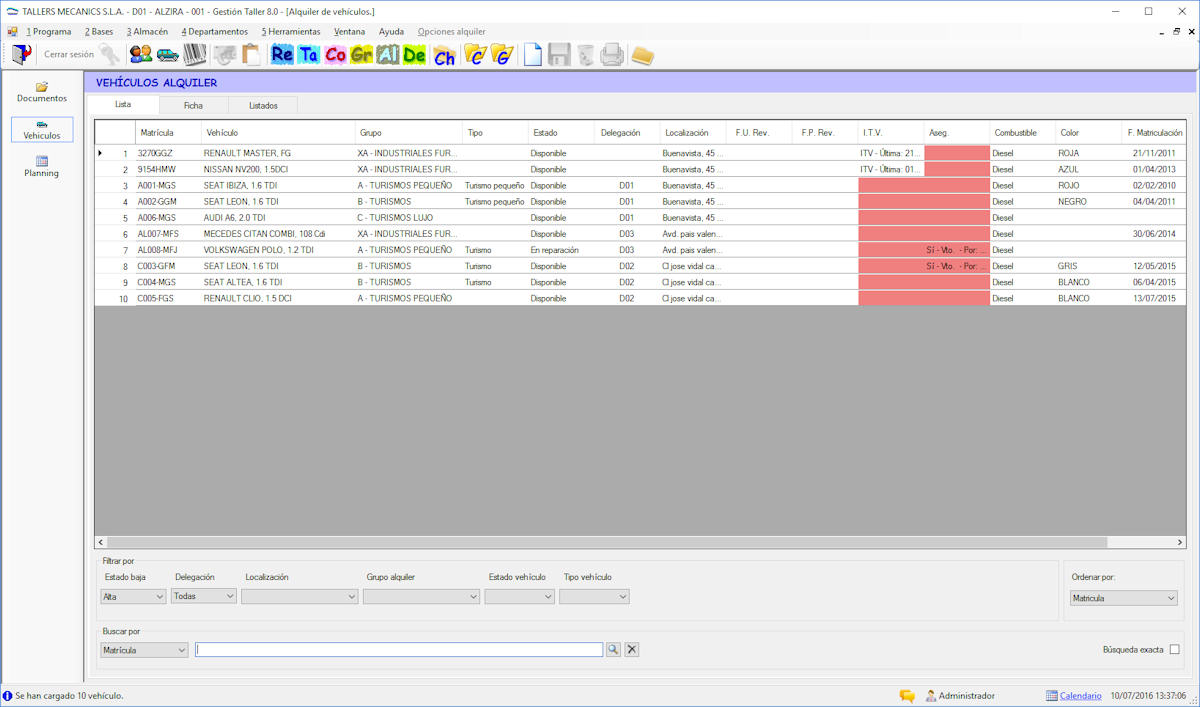
Task: Click the chat bubbles status bar icon
Action: tap(907, 695)
